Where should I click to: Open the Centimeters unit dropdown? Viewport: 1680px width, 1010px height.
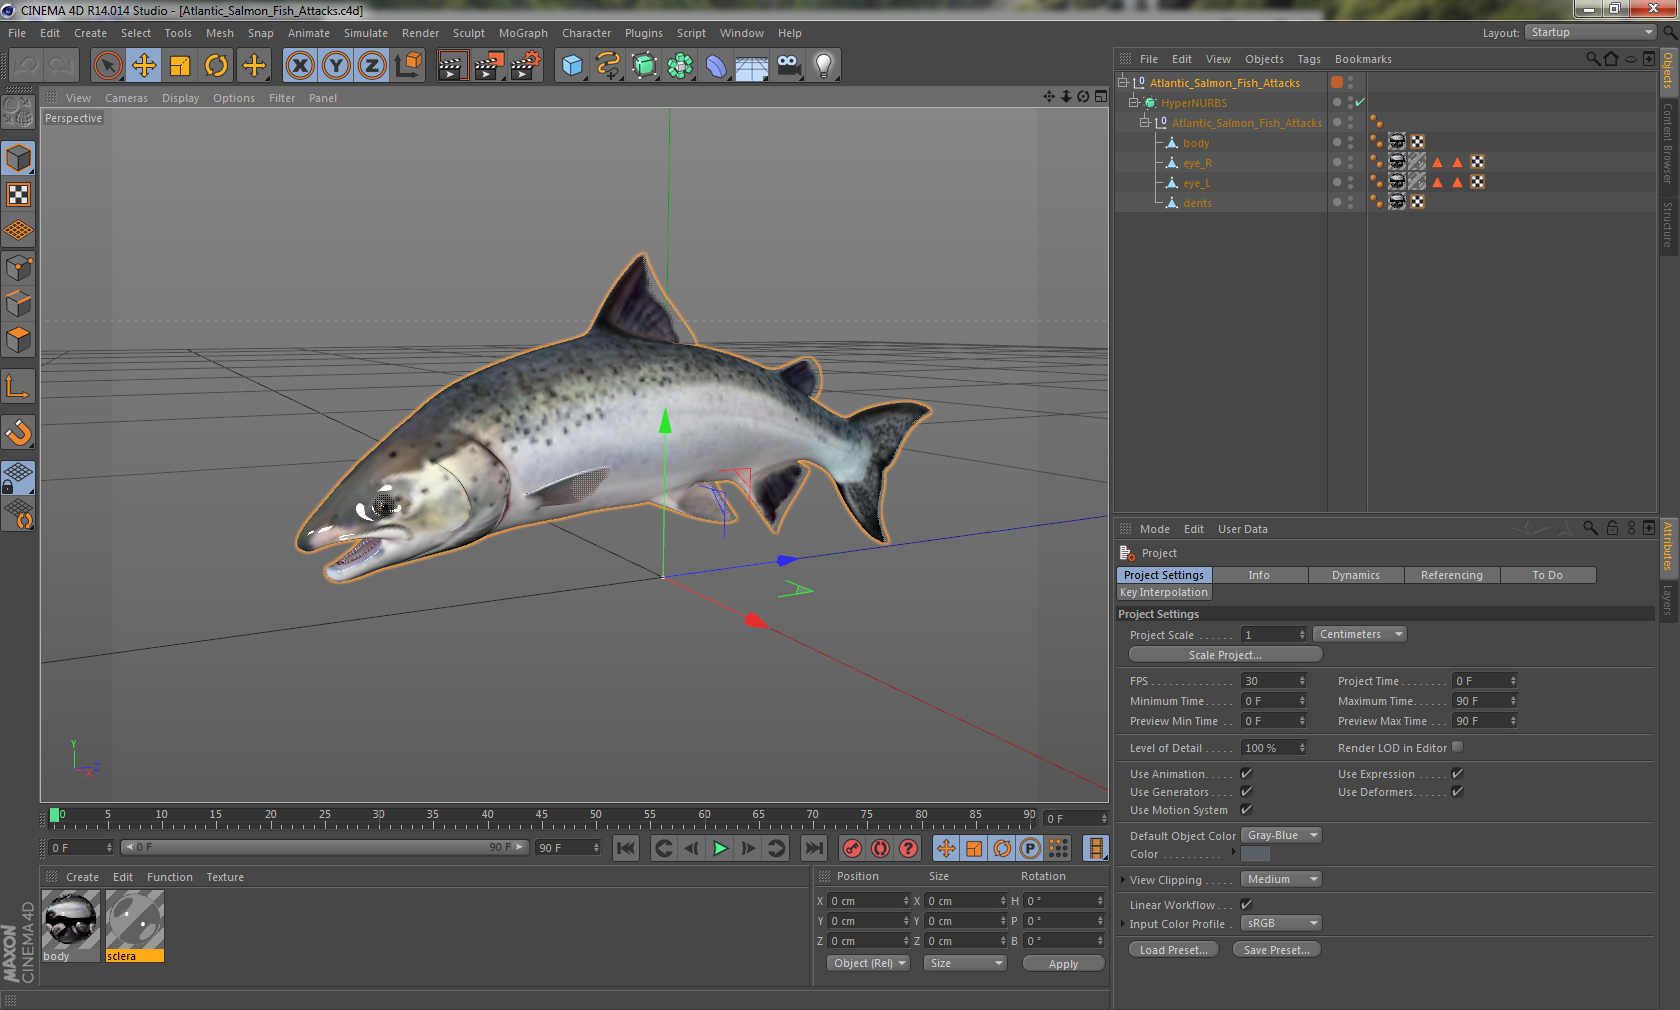[1360, 634]
